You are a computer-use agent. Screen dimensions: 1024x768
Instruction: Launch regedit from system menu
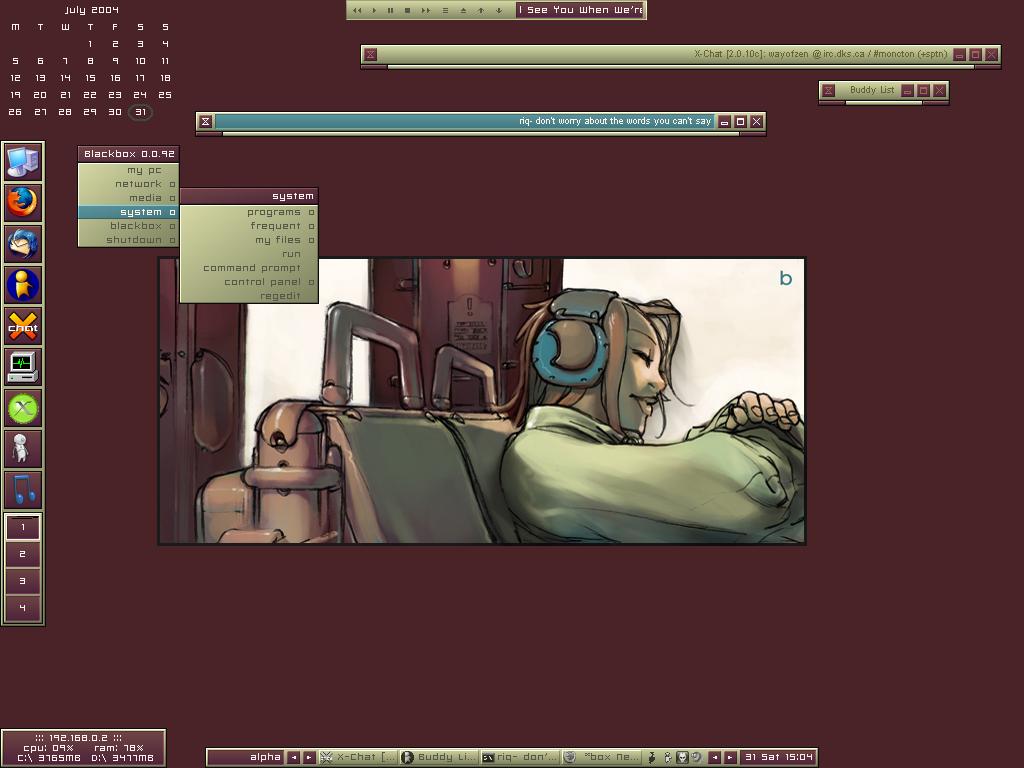(x=249, y=296)
